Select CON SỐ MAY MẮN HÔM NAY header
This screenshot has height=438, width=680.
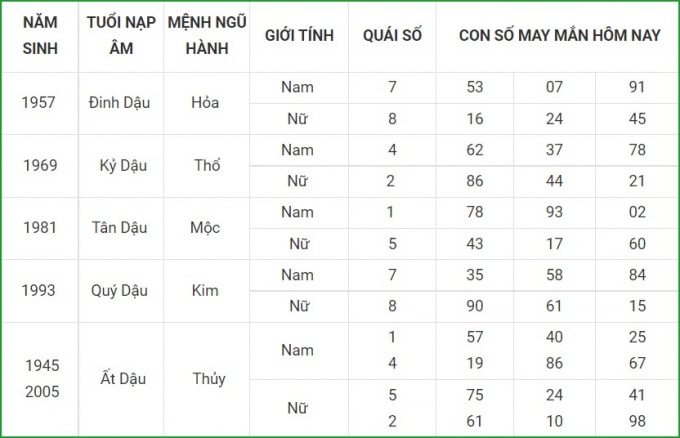tap(559, 36)
